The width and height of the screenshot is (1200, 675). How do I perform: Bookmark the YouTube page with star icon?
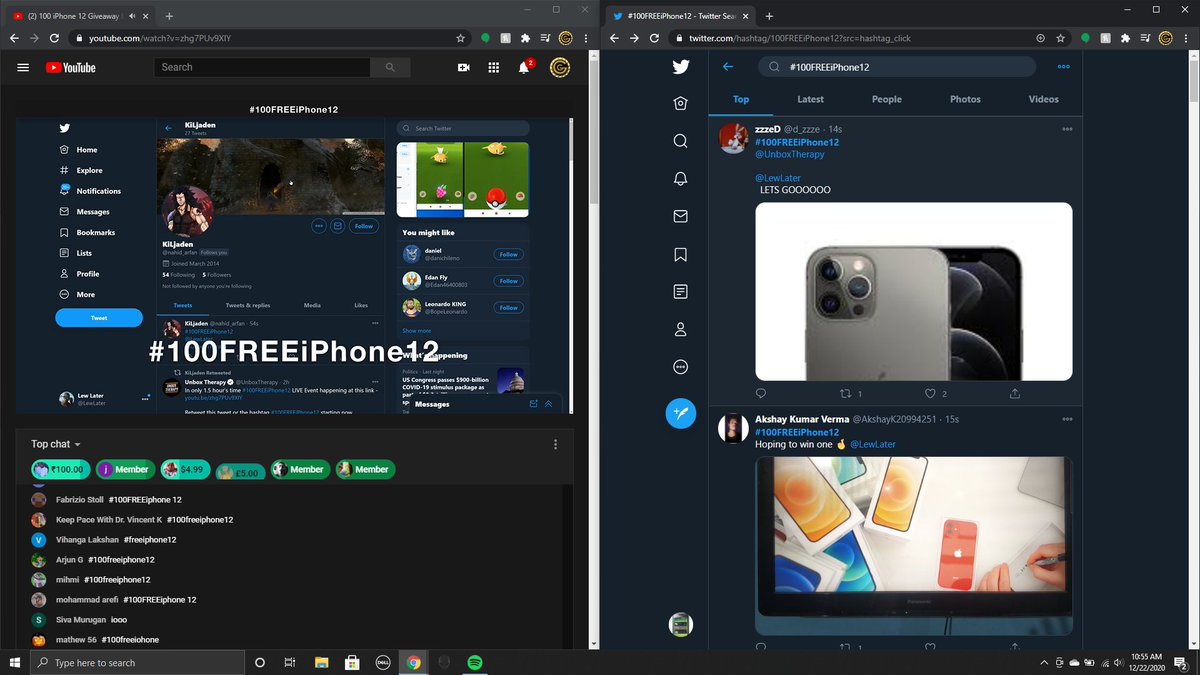coord(460,38)
